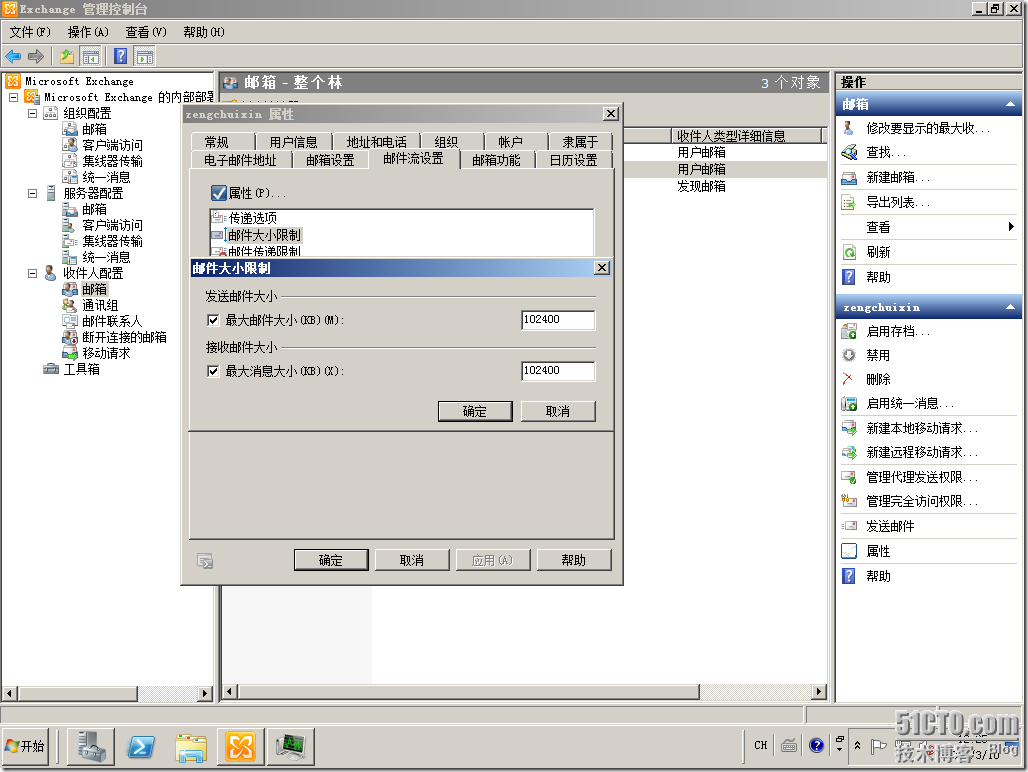
Task: Click the 禁用 disable icon
Action: click(849, 355)
